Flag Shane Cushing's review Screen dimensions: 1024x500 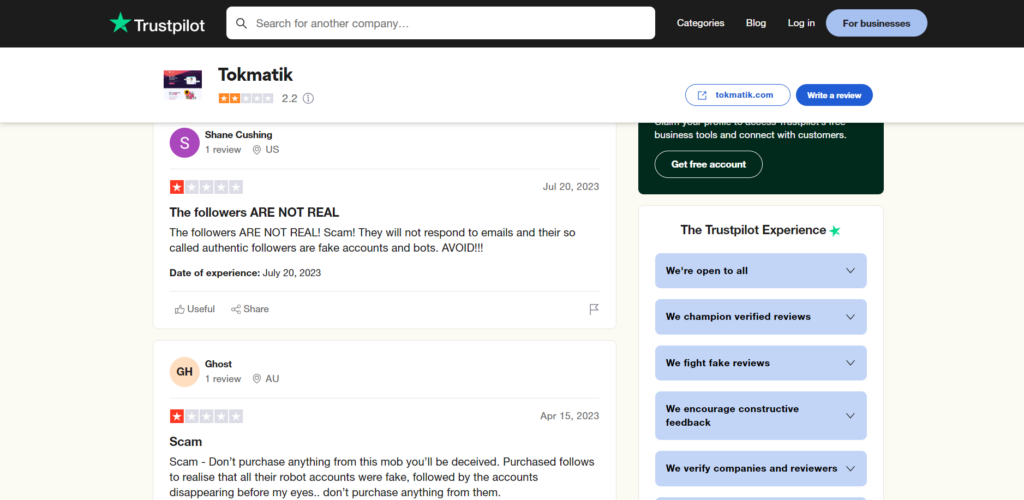[594, 309]
